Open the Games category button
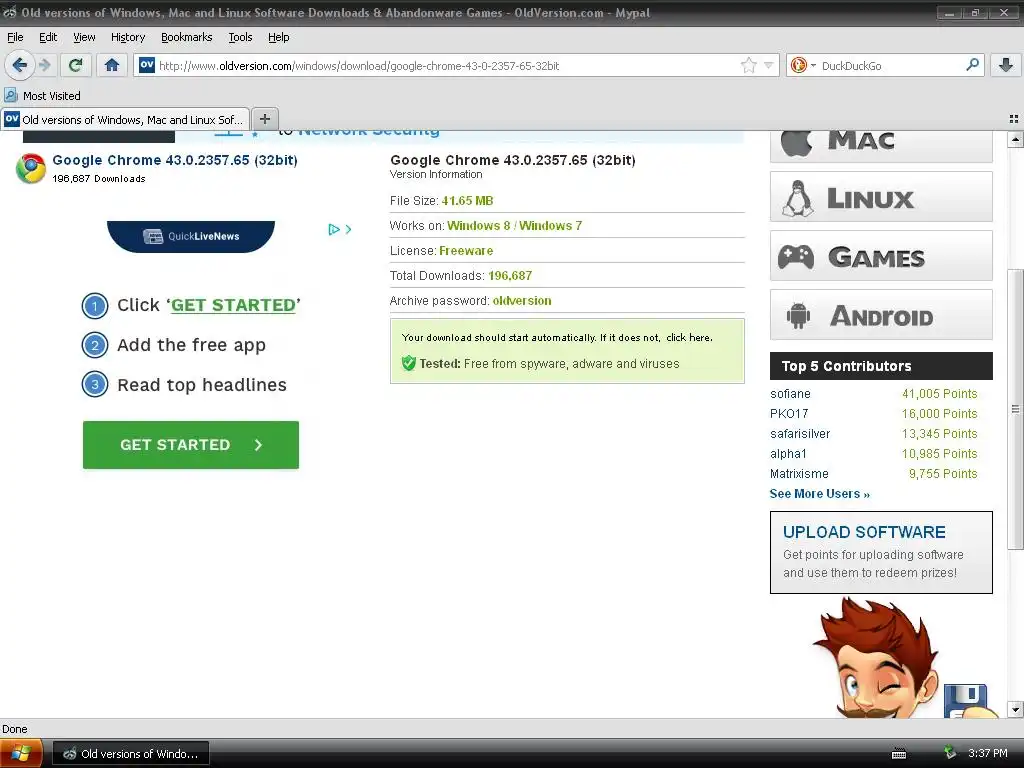 tap(881, 255)
